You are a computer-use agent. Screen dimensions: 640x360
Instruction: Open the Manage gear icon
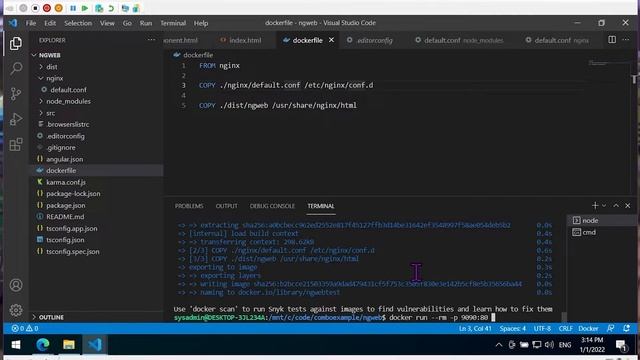pyautogui.click(x=16, y=310)
